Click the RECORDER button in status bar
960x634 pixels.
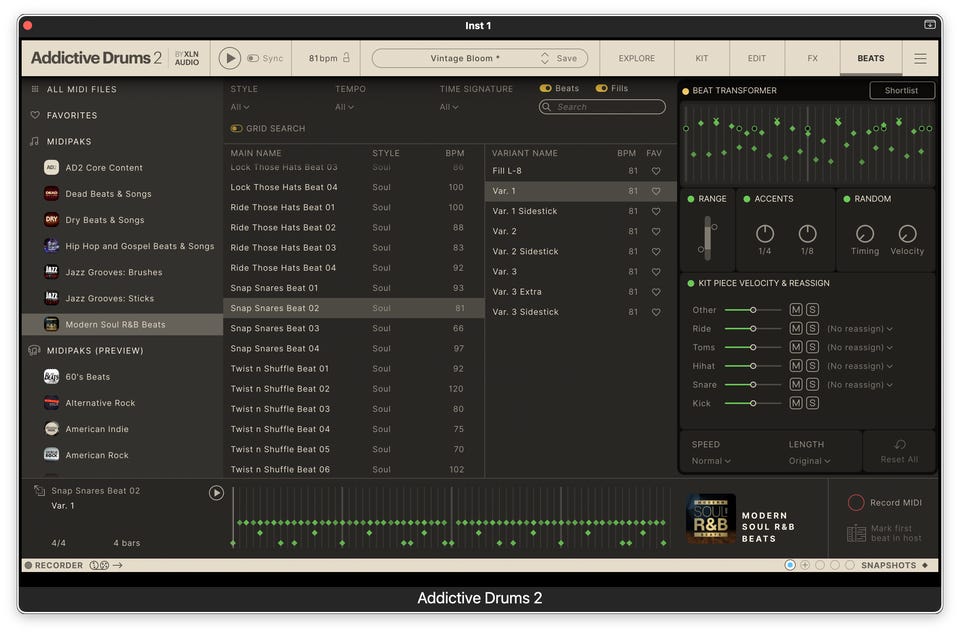[x=53, y=565]
